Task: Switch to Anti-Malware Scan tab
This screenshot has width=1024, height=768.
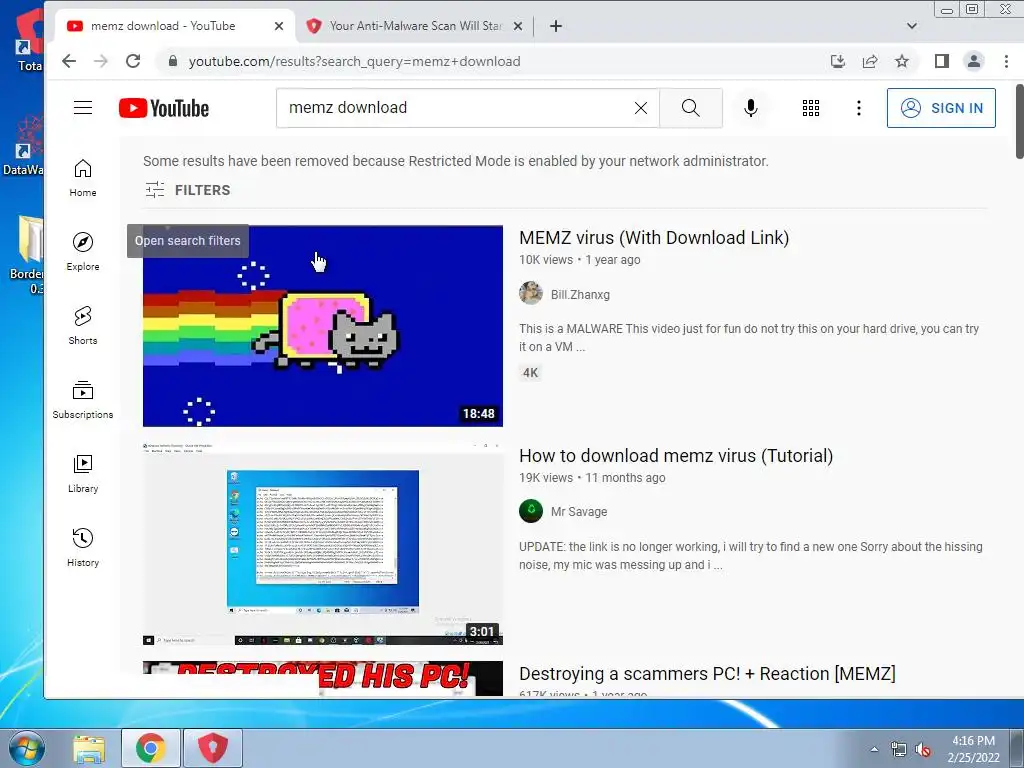Action: tap(415, 26)
